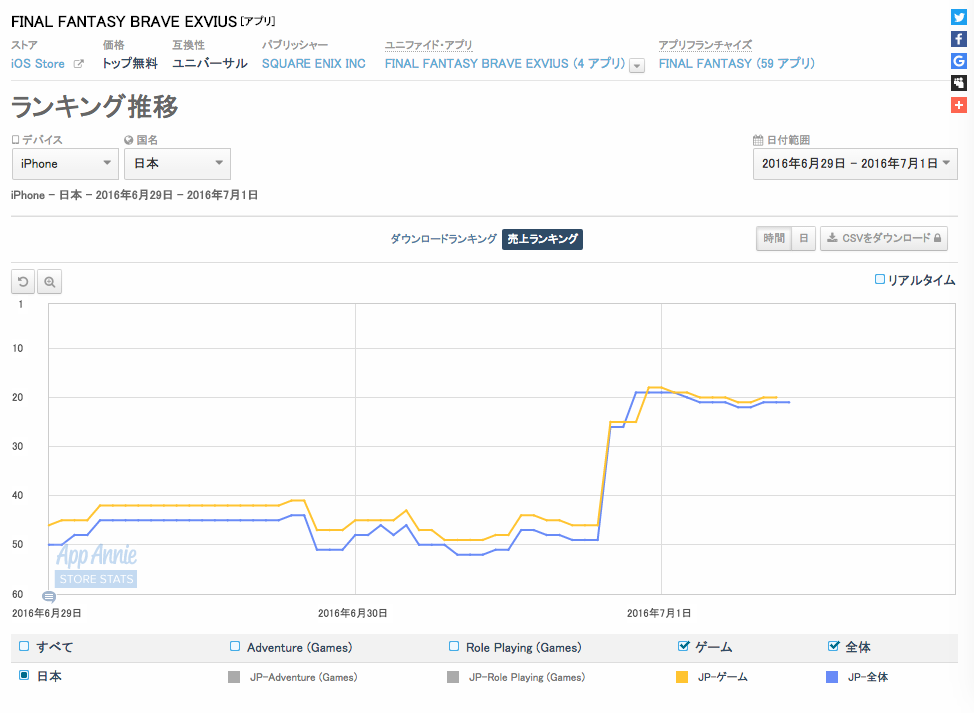Select the 日本 radio button
974x713 pixels.
24,675
